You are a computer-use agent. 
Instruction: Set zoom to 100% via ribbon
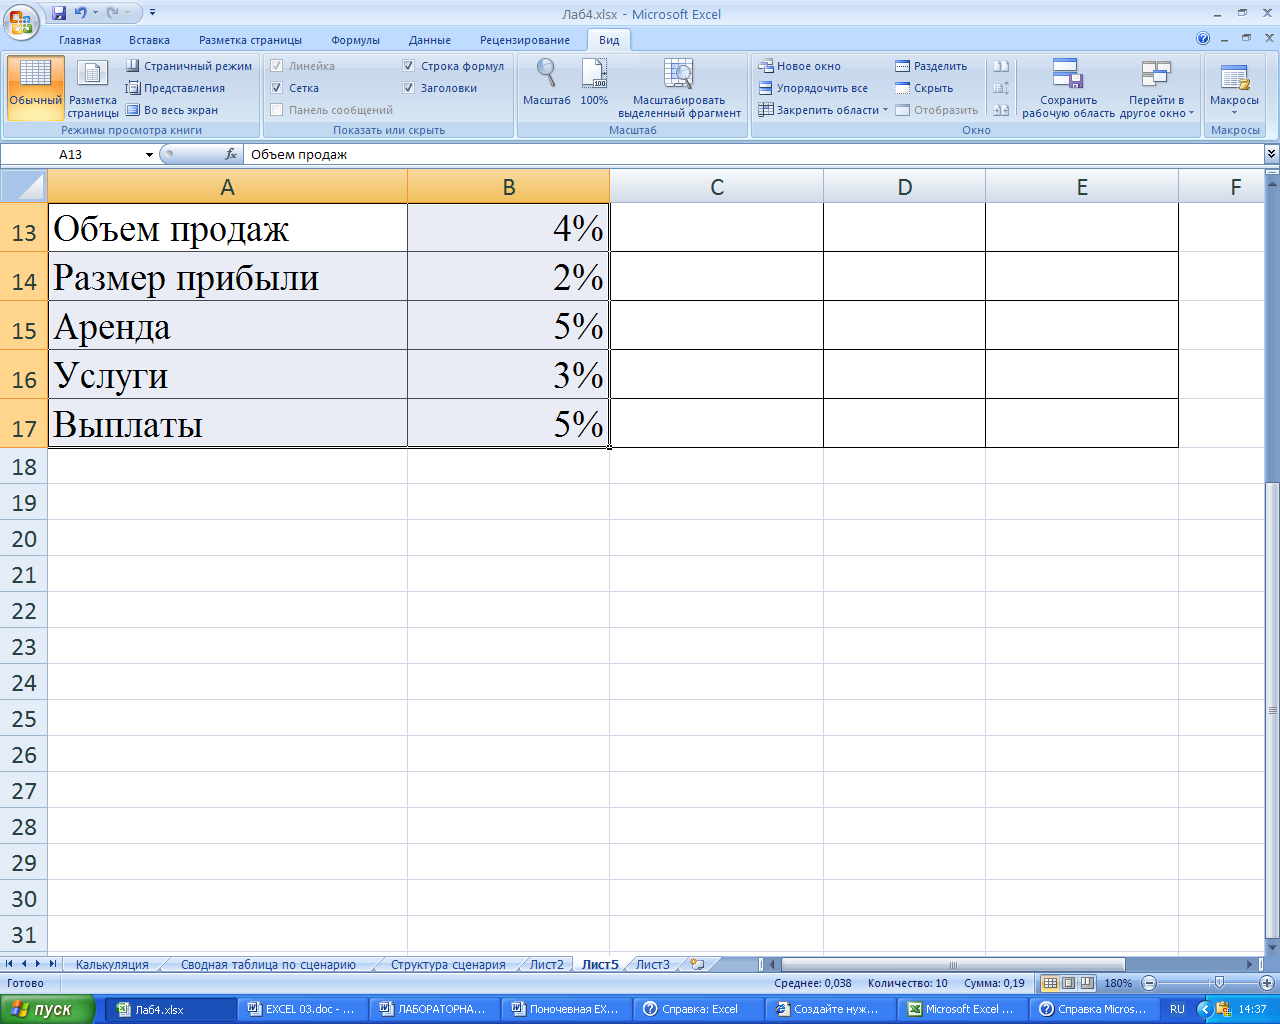594,82
